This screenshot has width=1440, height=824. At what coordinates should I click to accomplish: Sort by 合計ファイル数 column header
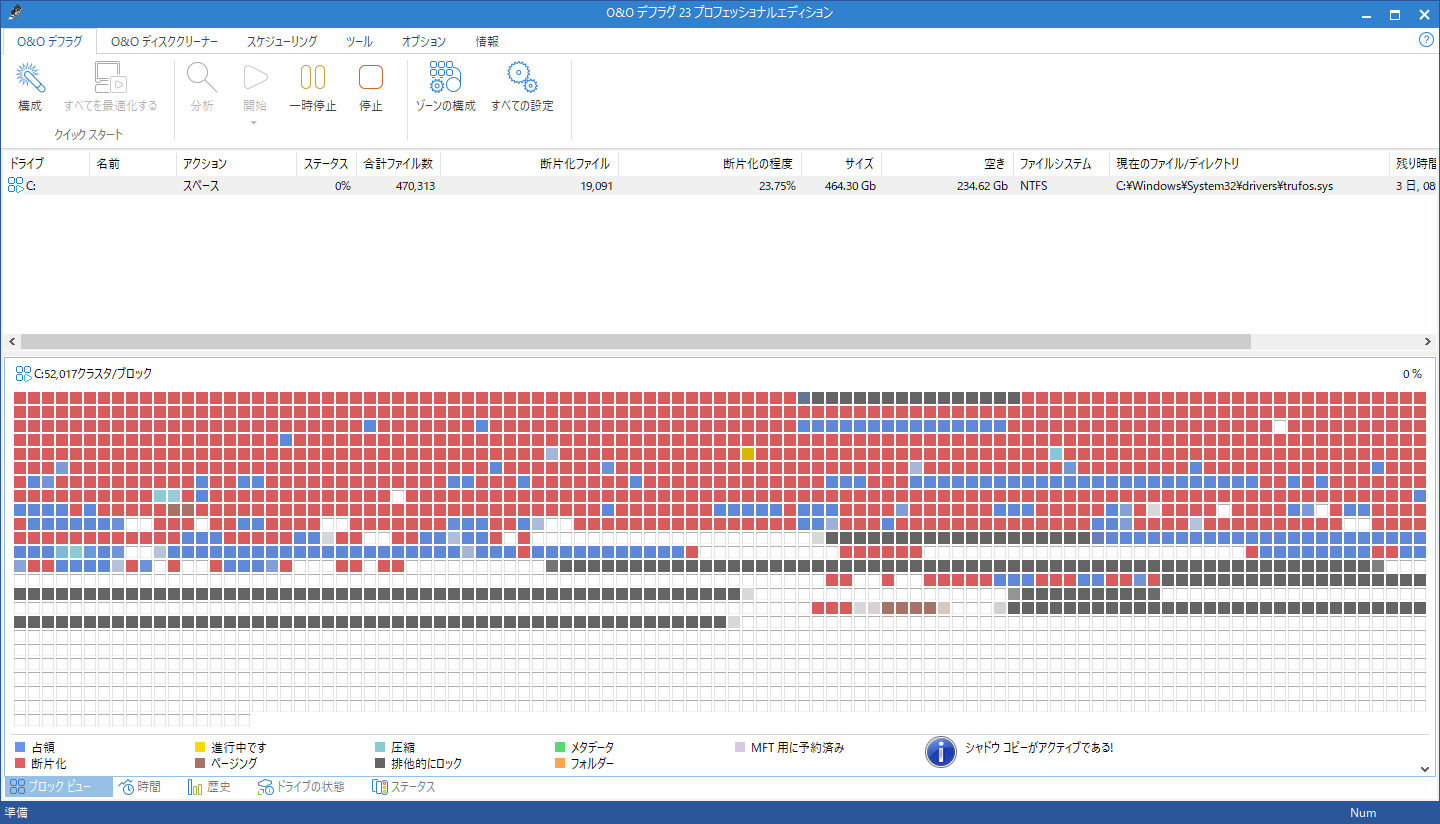pos(398,164)
